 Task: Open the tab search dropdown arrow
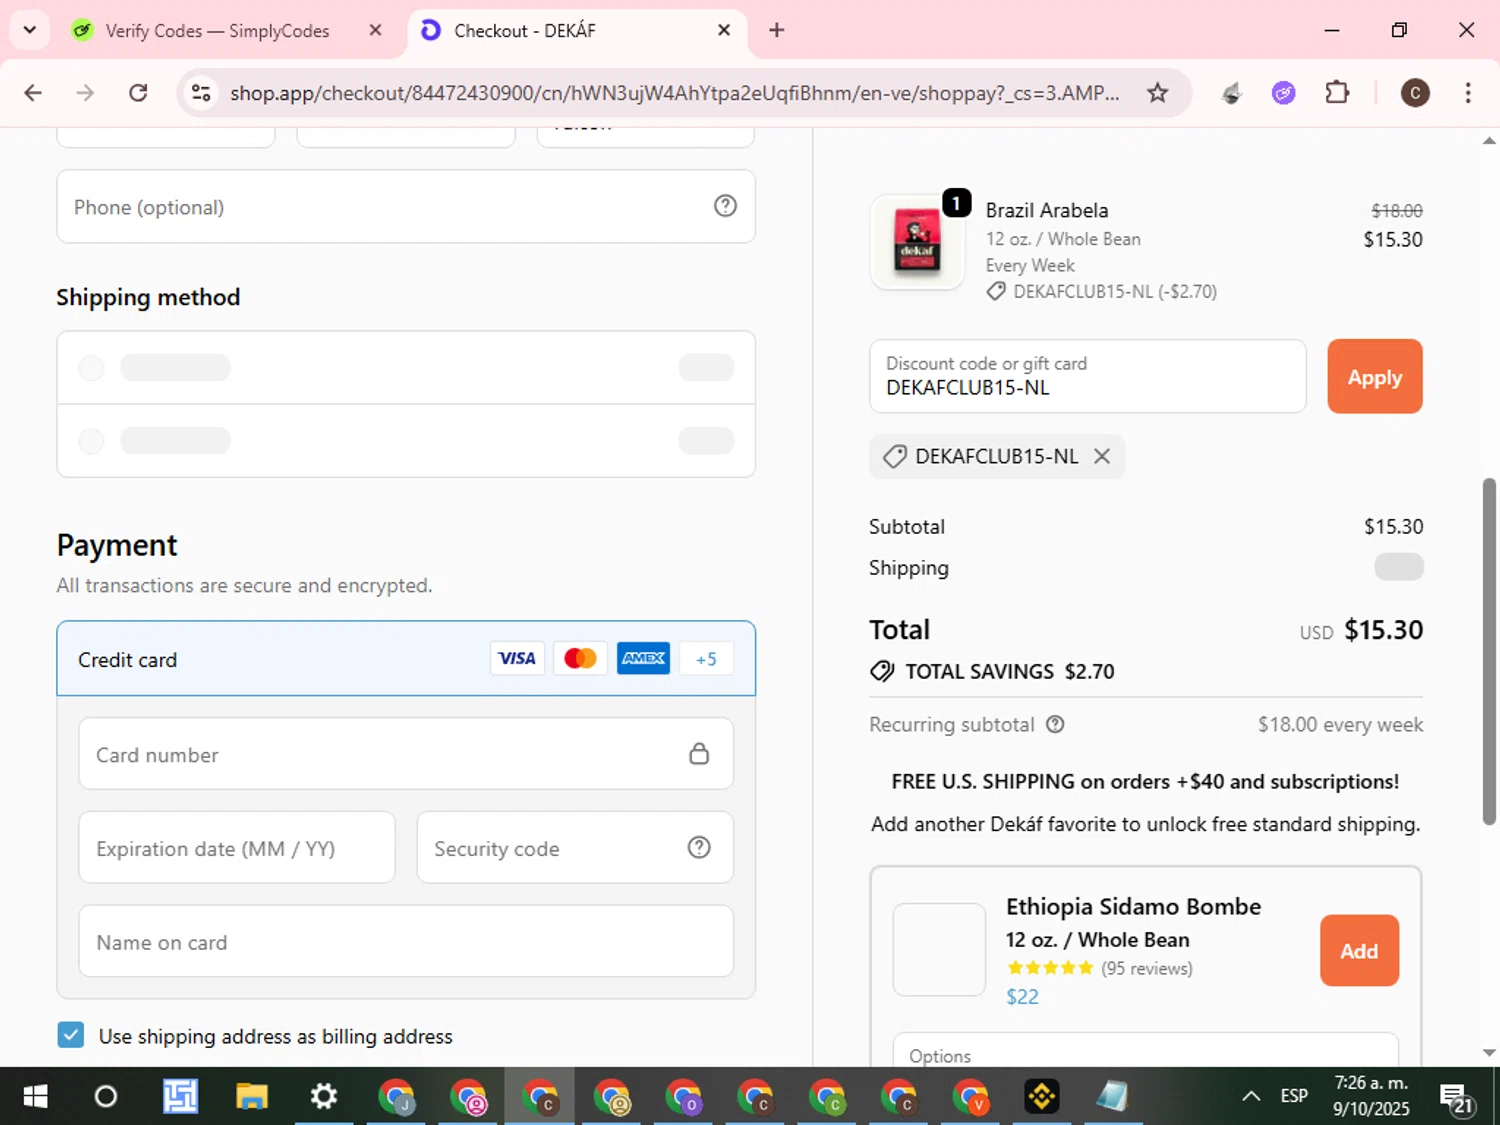point(29,30)
